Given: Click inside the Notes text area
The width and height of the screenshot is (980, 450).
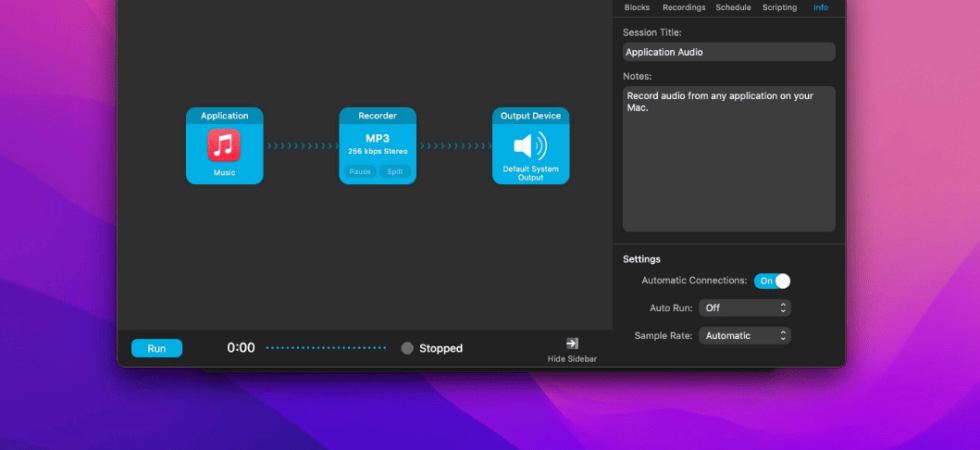Looking at the screenshot, I should pyautogui.click(x=729, y=159).
